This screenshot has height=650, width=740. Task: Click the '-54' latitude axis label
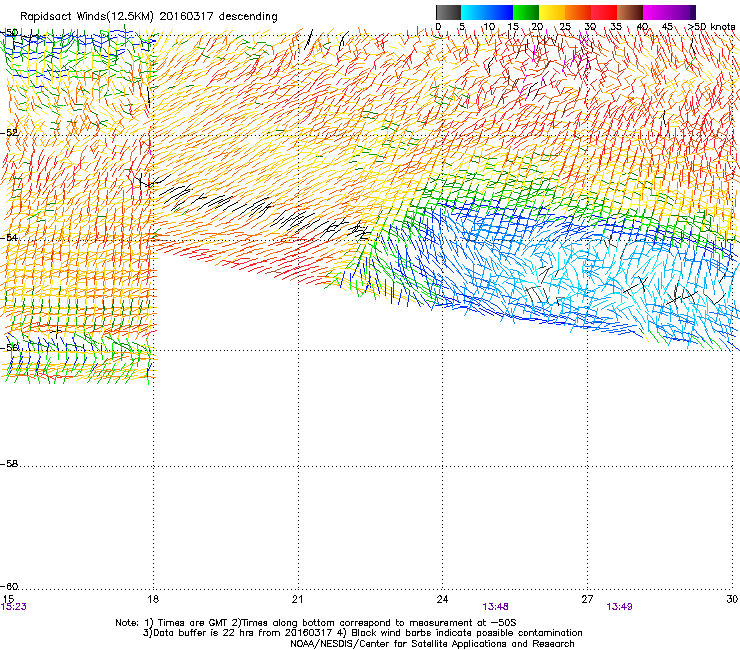click(9, 237)
